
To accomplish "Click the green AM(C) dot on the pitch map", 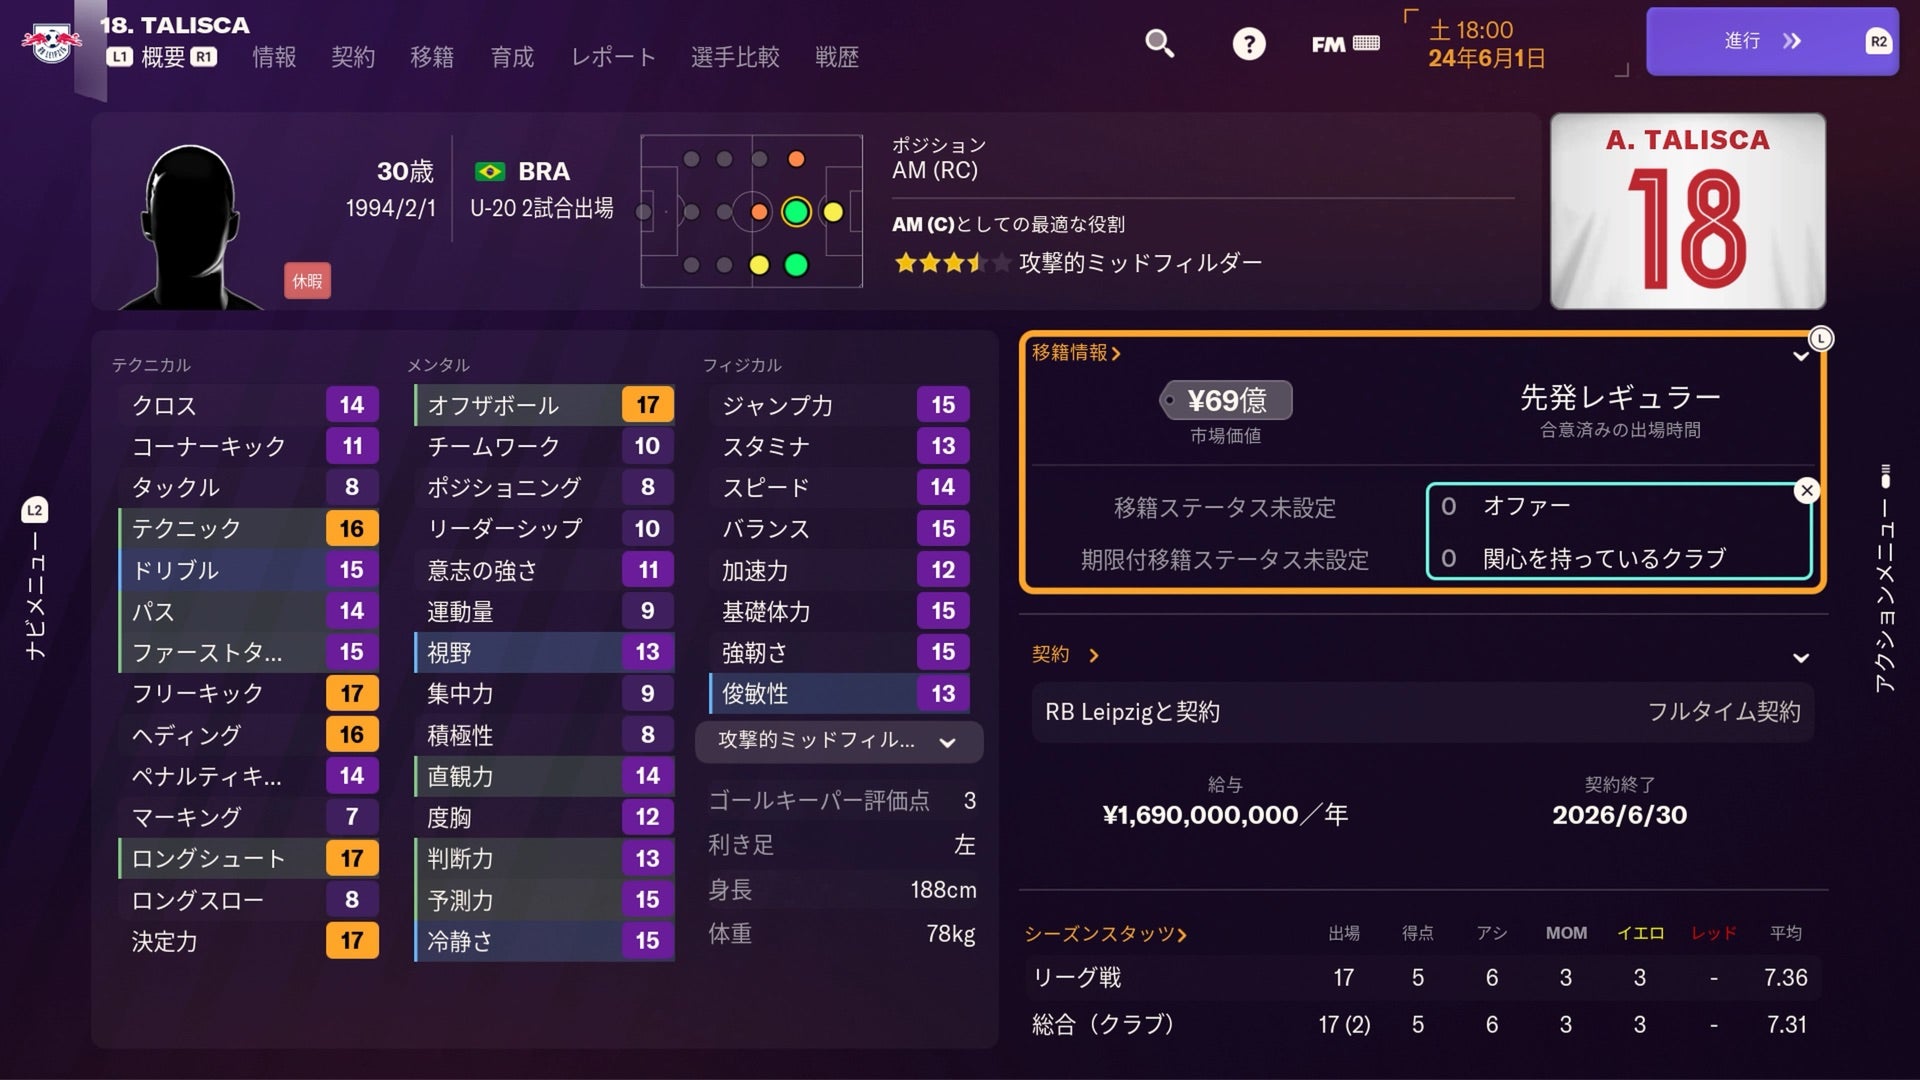I will [796, 211].
